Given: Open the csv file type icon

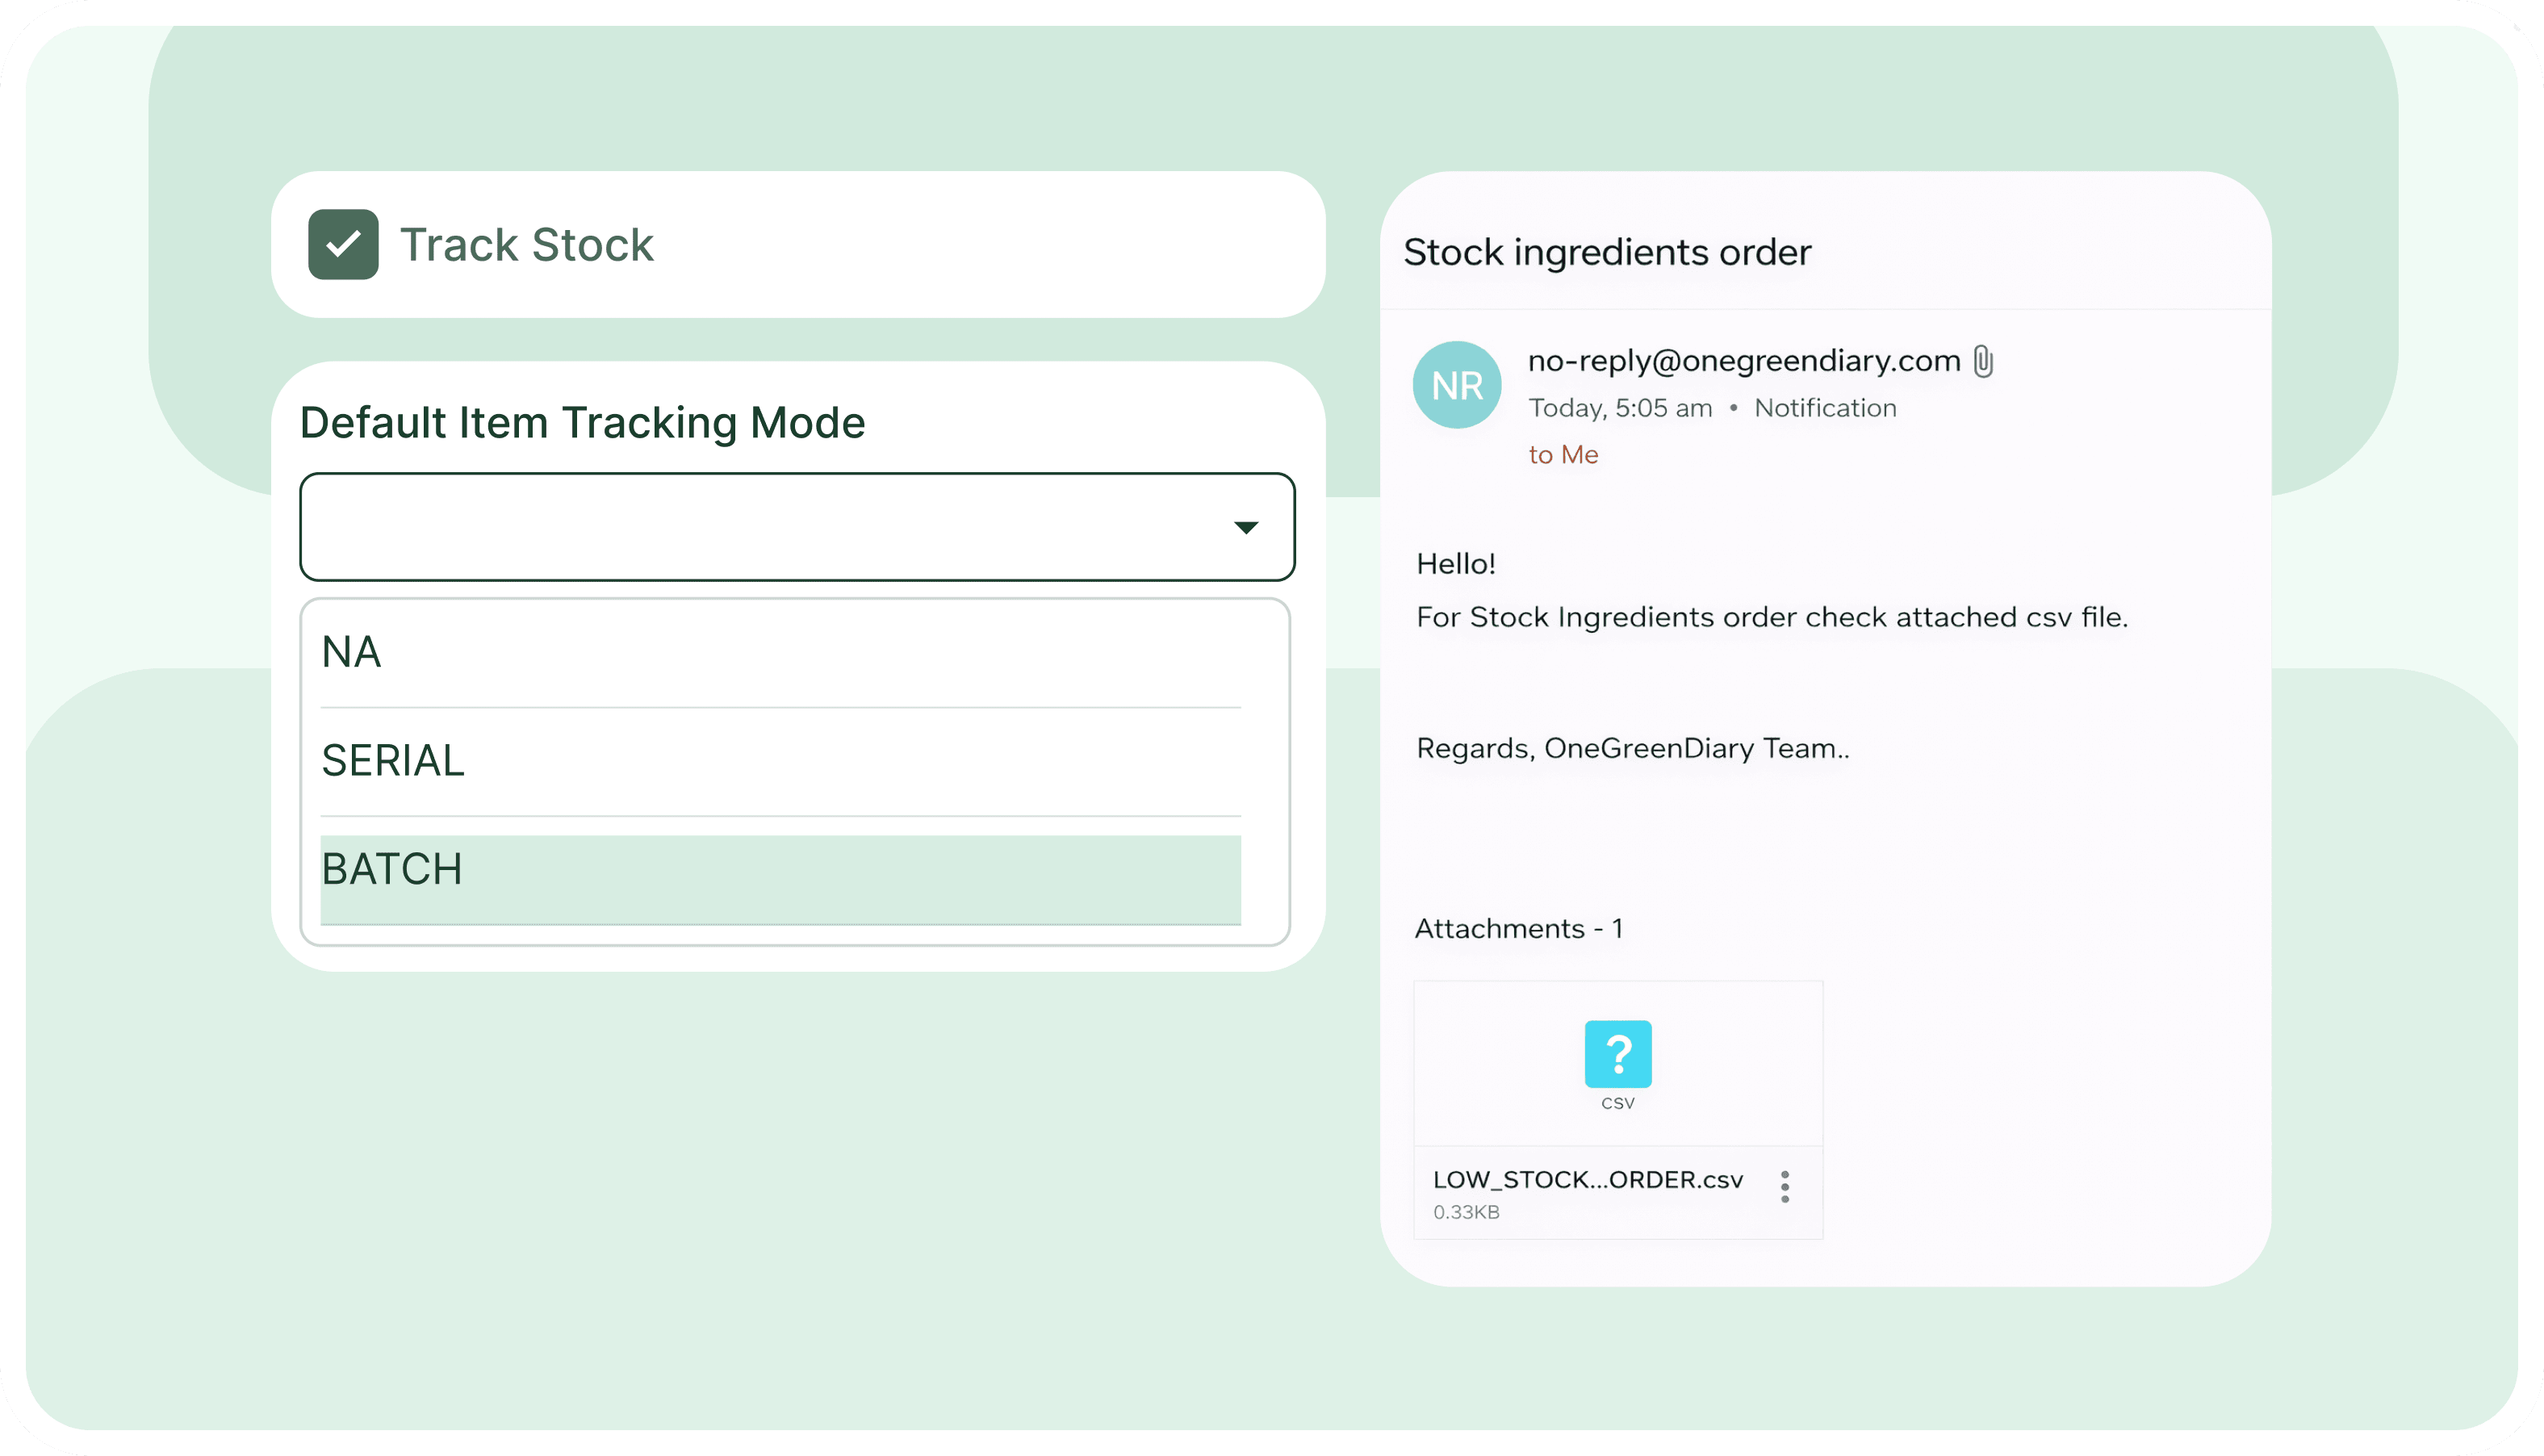Looking at the screenshot, I should (1618, 1054).
